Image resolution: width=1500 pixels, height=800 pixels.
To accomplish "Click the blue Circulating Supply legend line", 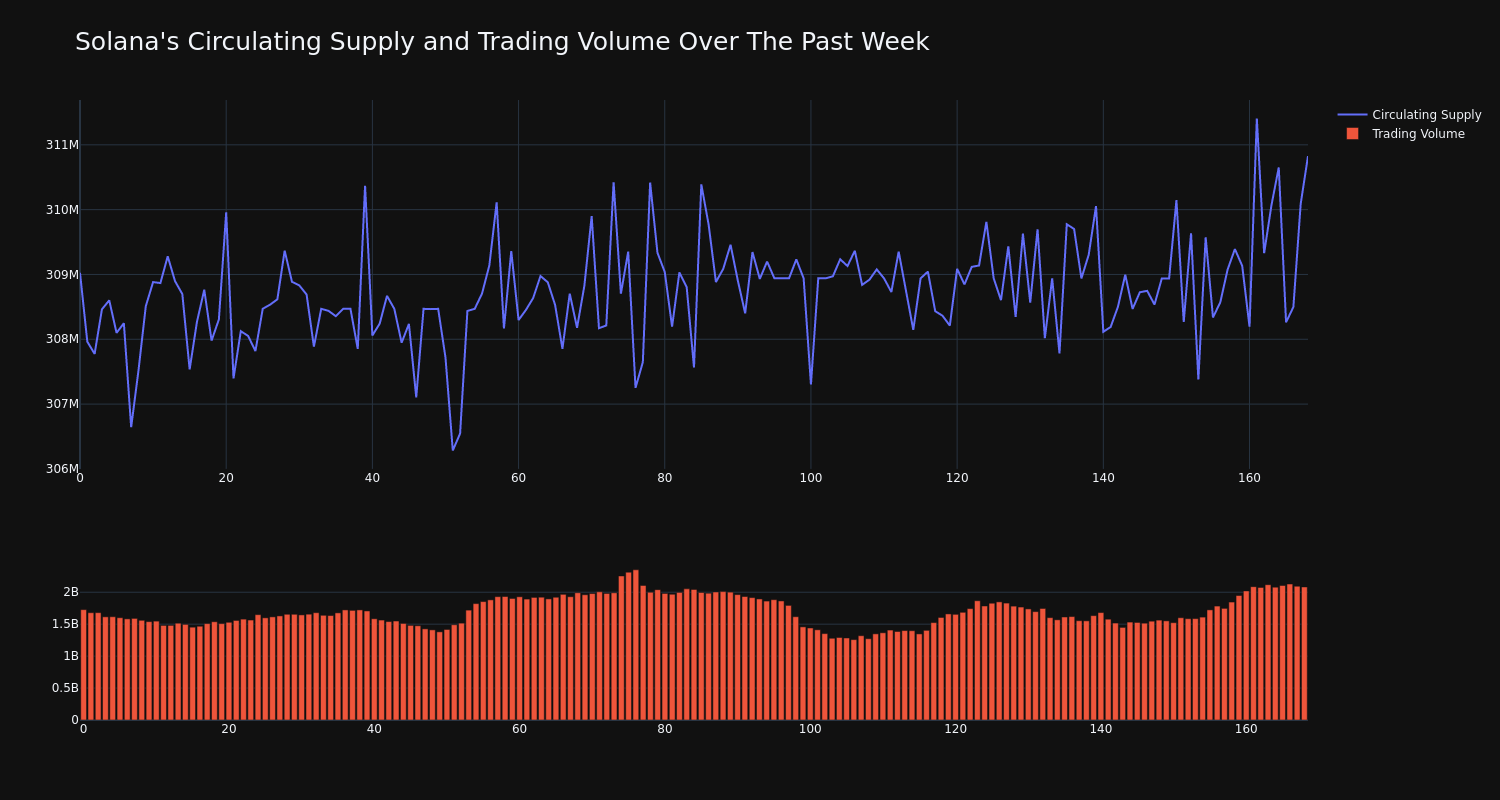I will (1352, 115).
